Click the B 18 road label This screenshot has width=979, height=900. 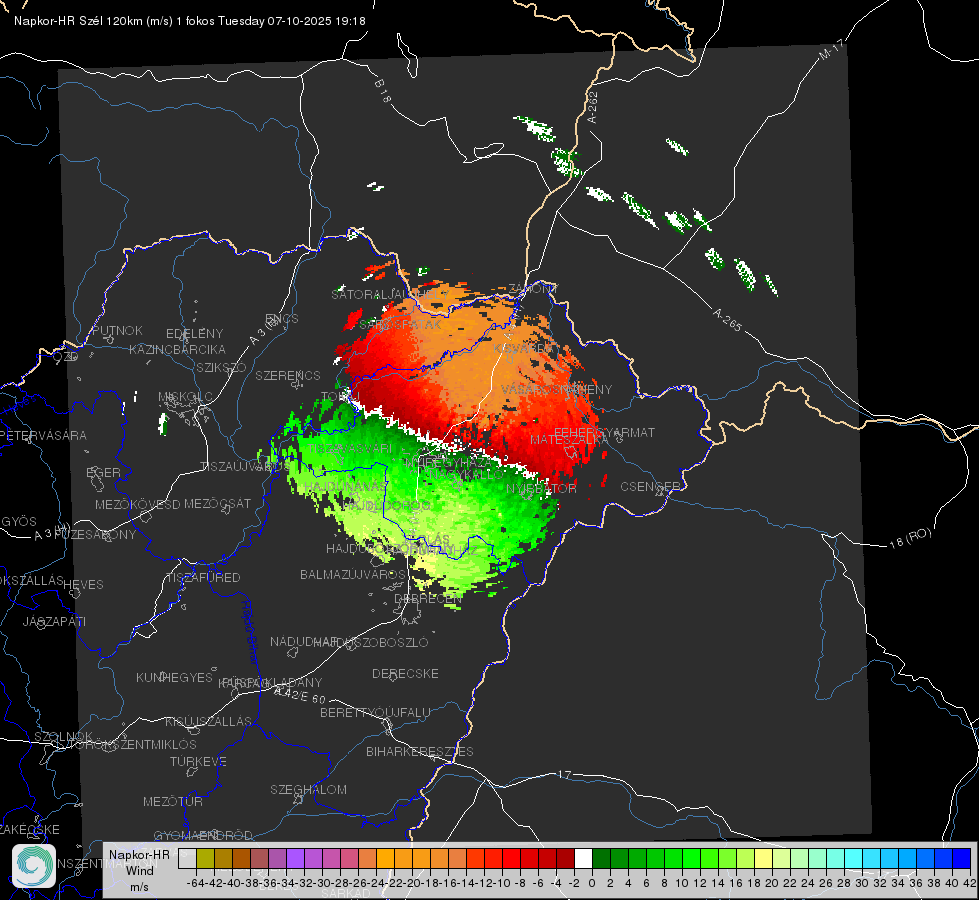point(382,91)
